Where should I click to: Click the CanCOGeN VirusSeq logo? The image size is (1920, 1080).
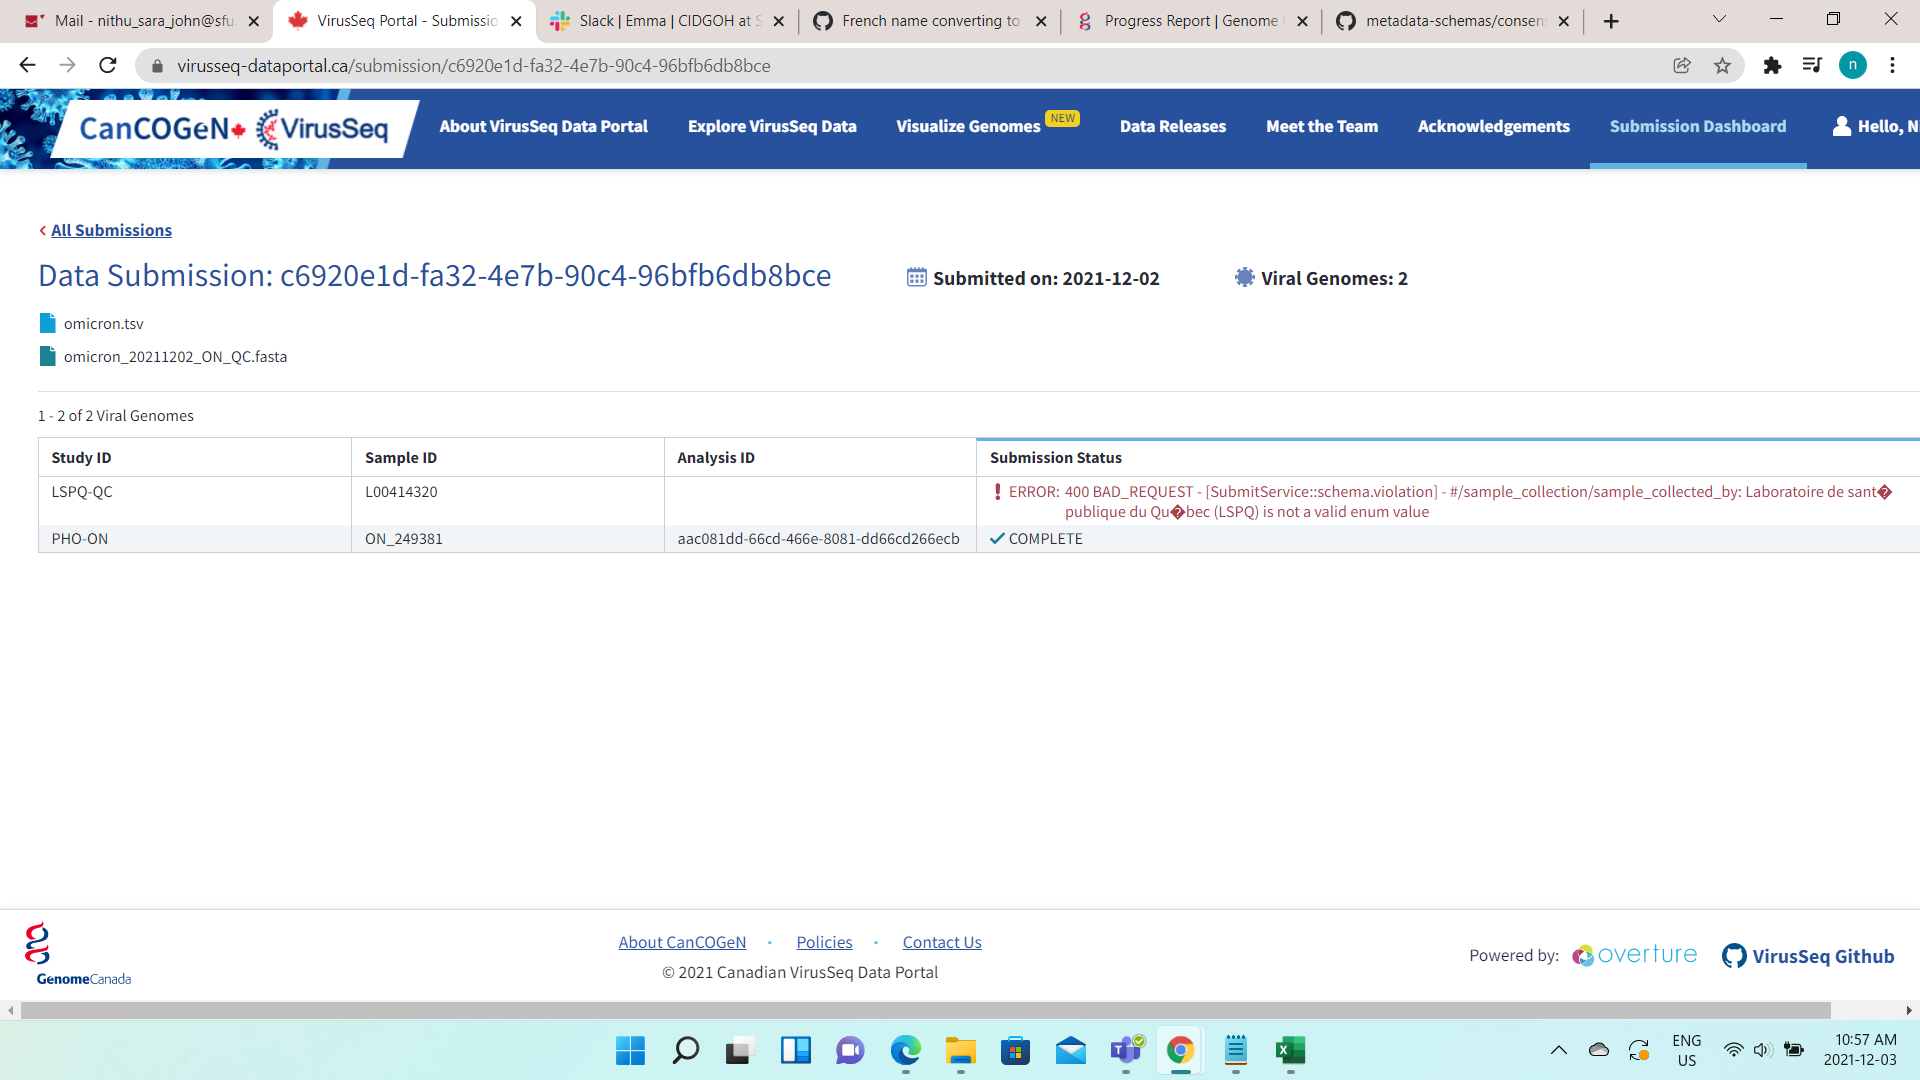228,128
